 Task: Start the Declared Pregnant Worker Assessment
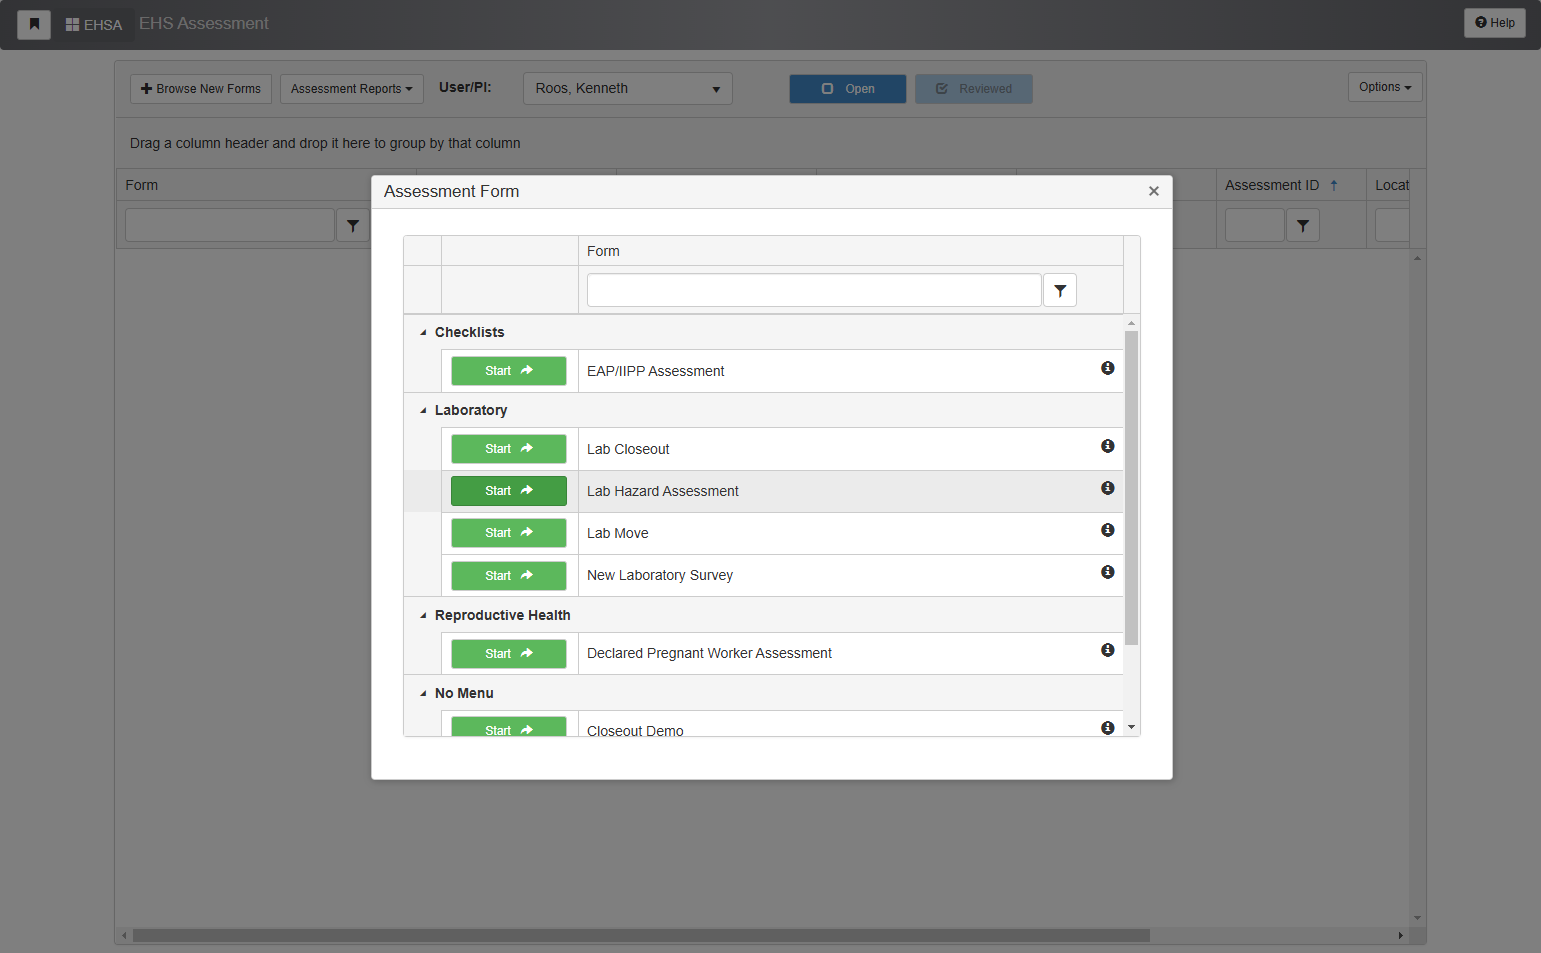(x=509, y=654)
